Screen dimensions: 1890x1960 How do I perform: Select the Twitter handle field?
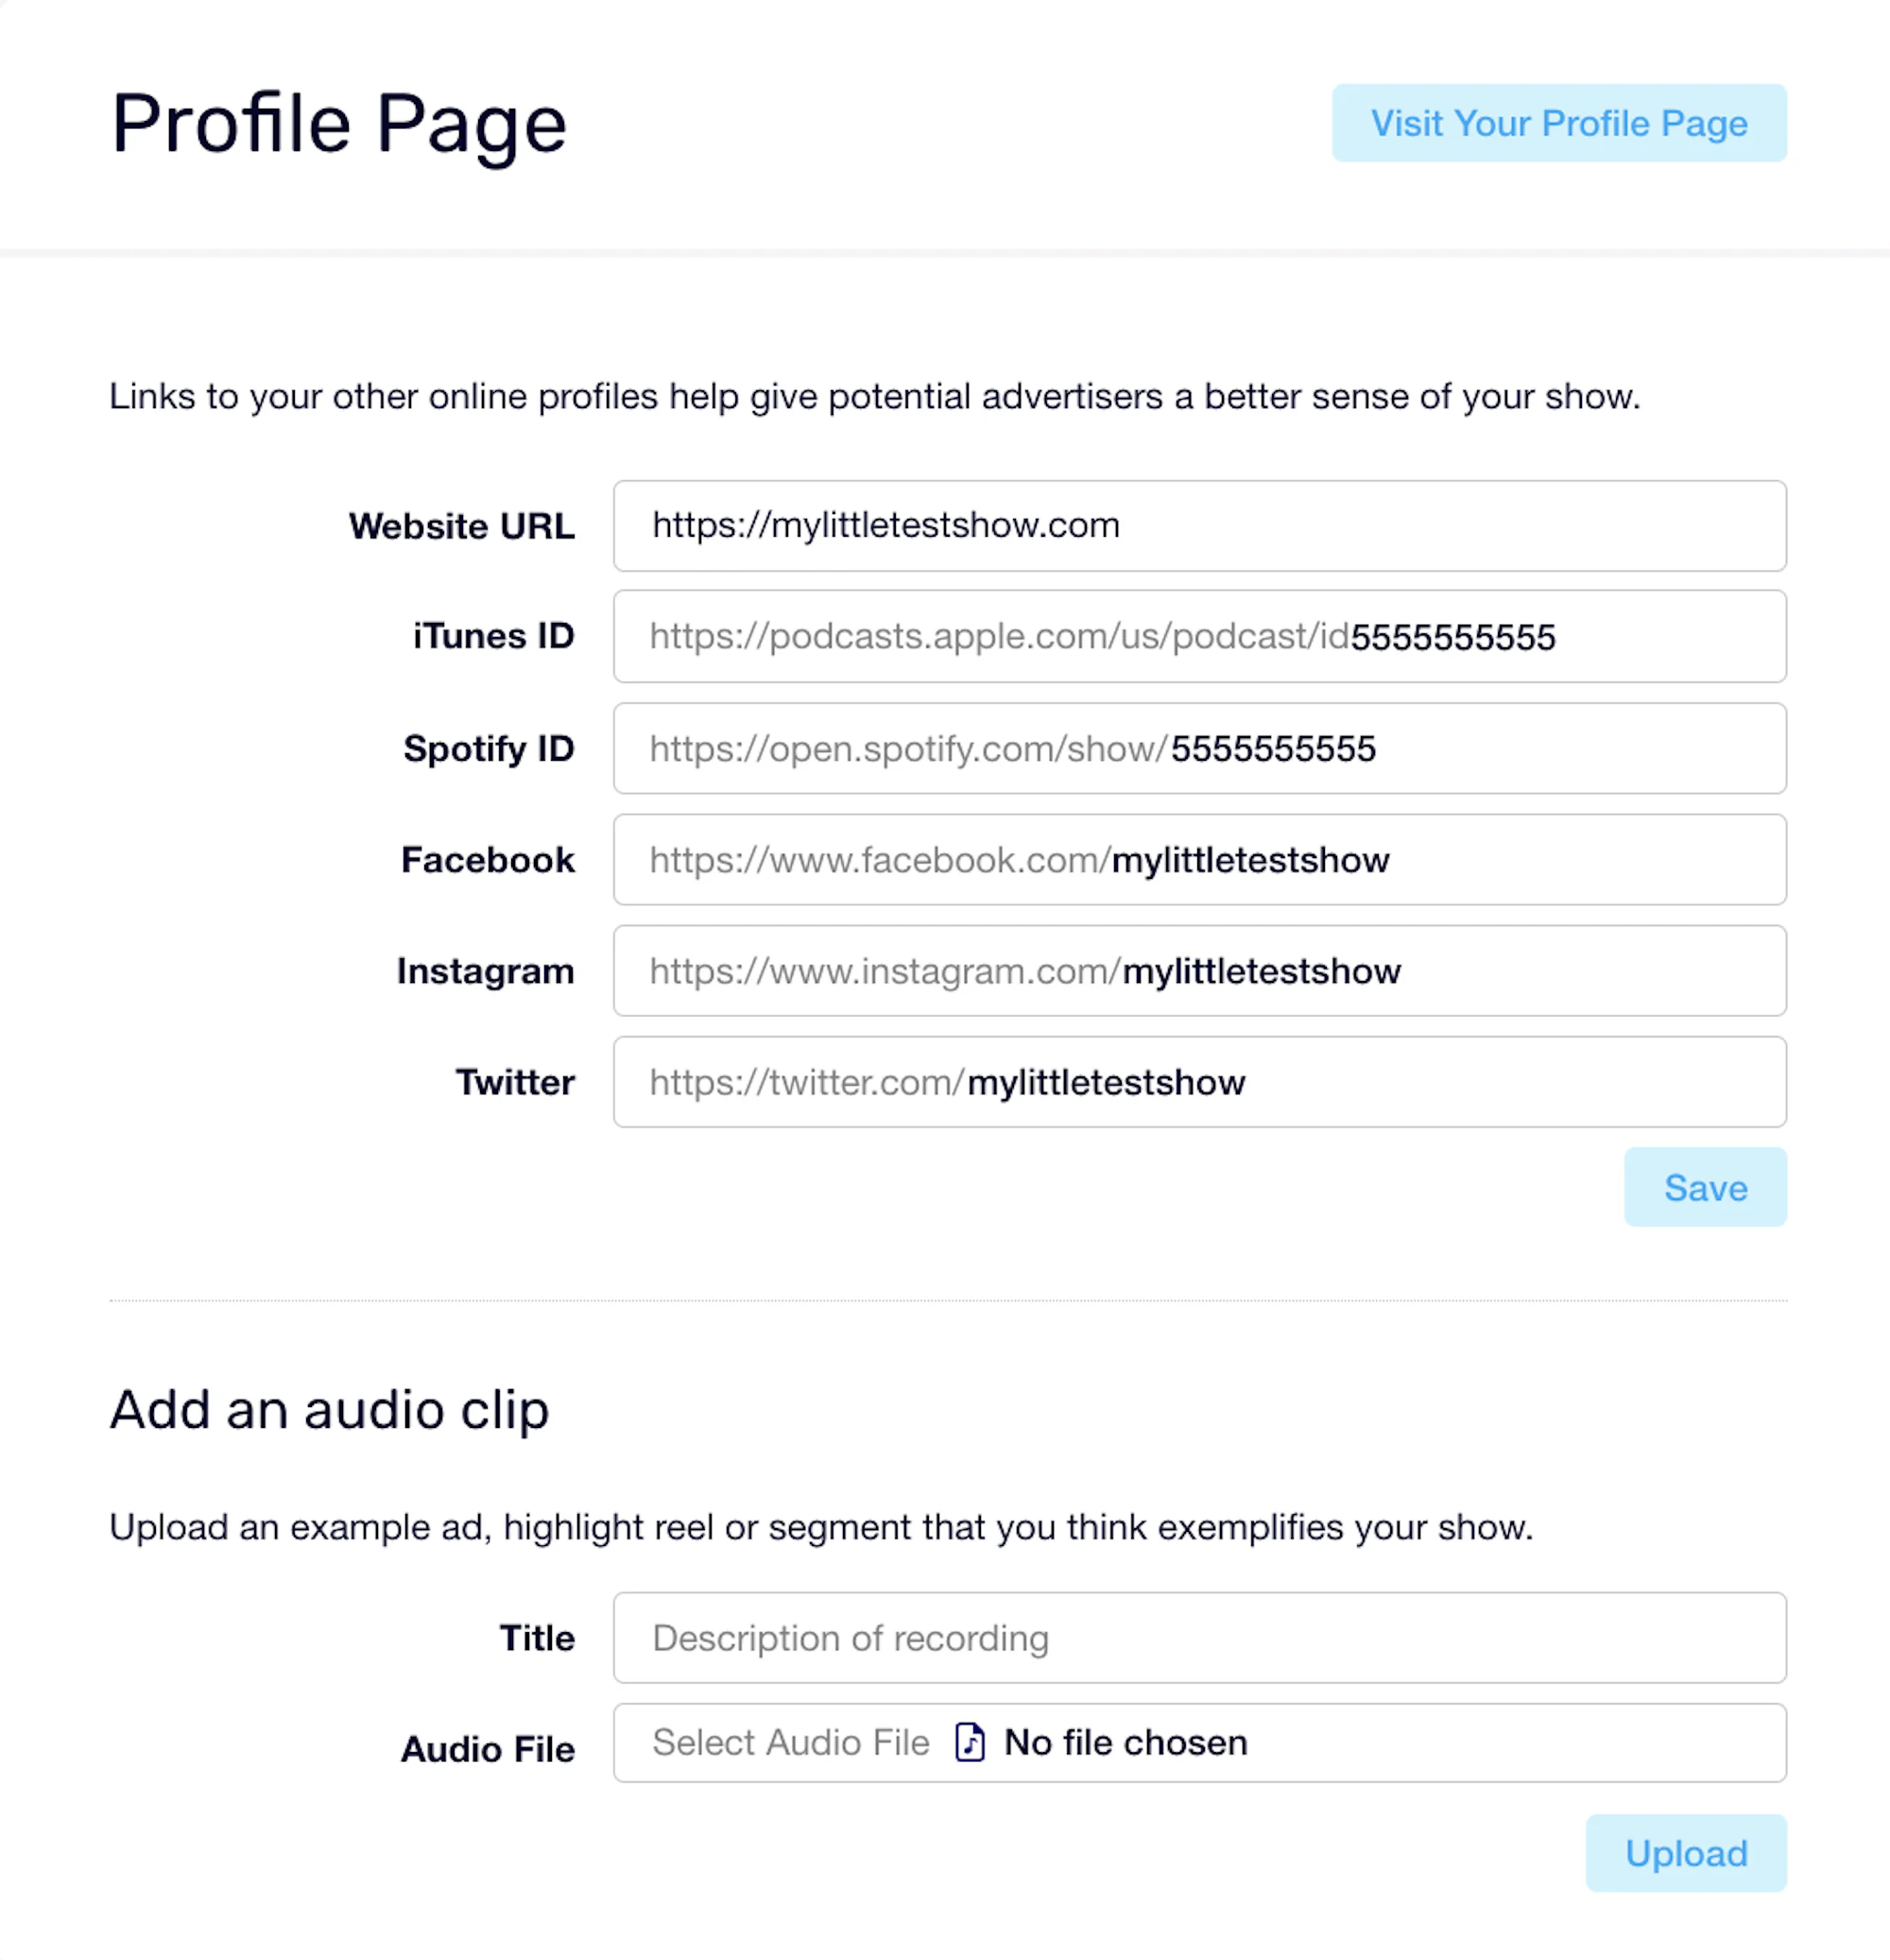1199,1082
